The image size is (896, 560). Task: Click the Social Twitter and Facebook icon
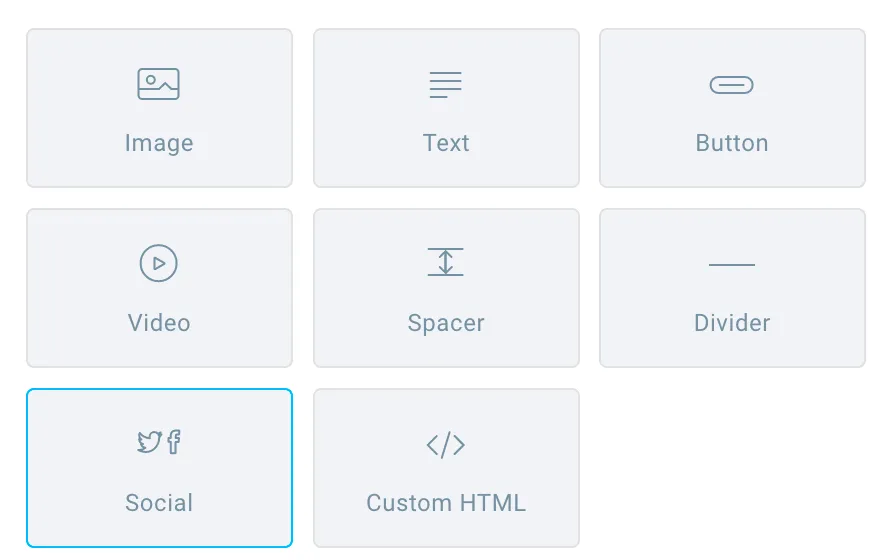[159, 442]
